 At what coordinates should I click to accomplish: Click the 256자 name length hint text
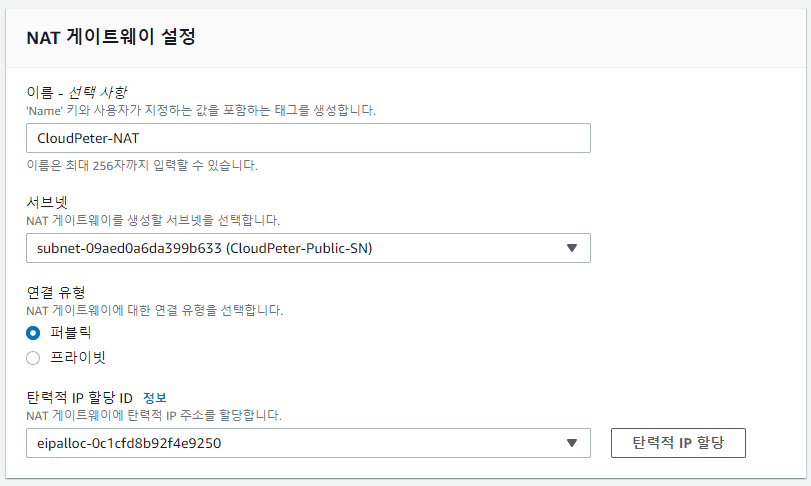tap(141, 165)
